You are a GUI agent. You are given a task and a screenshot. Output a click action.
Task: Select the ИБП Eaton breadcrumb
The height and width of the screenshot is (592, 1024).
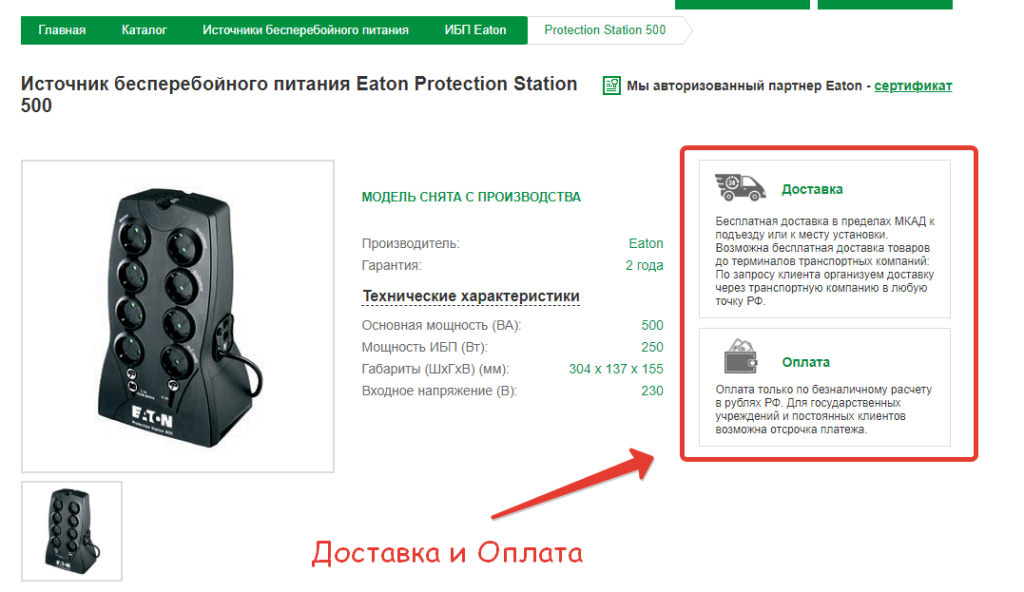475,30
